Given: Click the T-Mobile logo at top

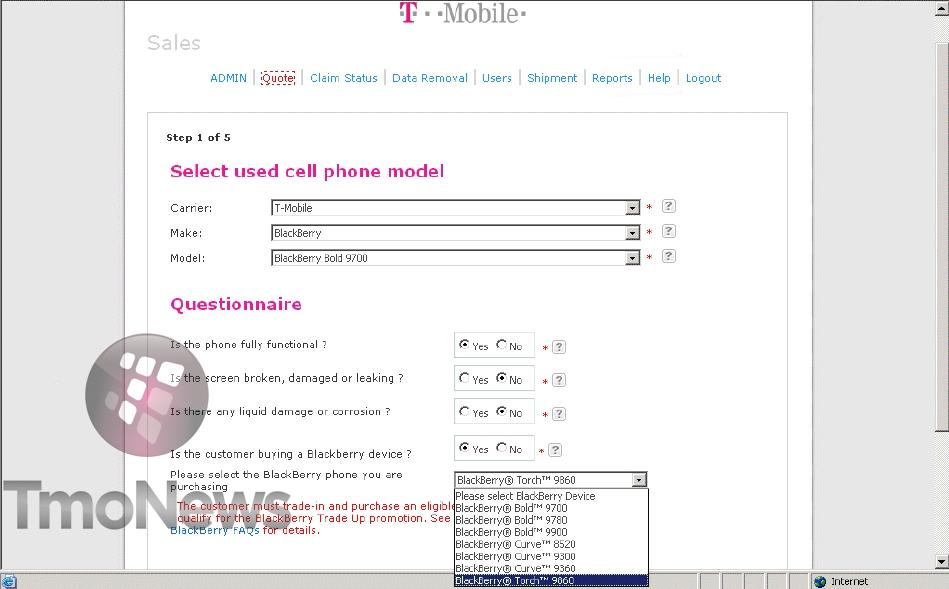Looking at the screenshot, I should pos(462,13).
